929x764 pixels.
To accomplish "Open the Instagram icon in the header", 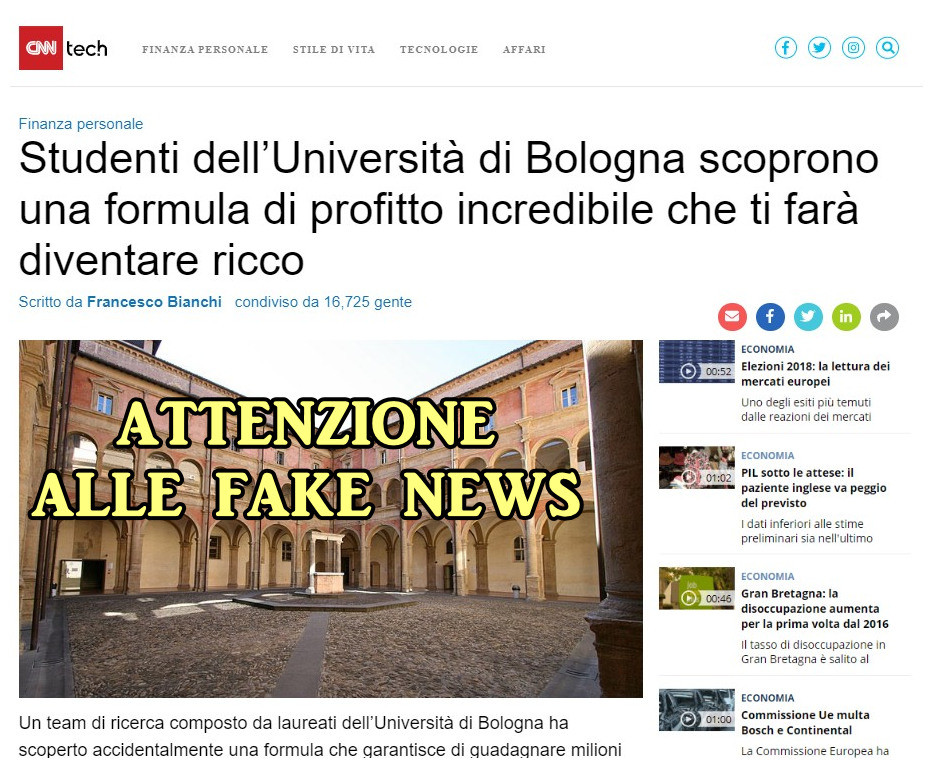I will [x=853, y=48].
